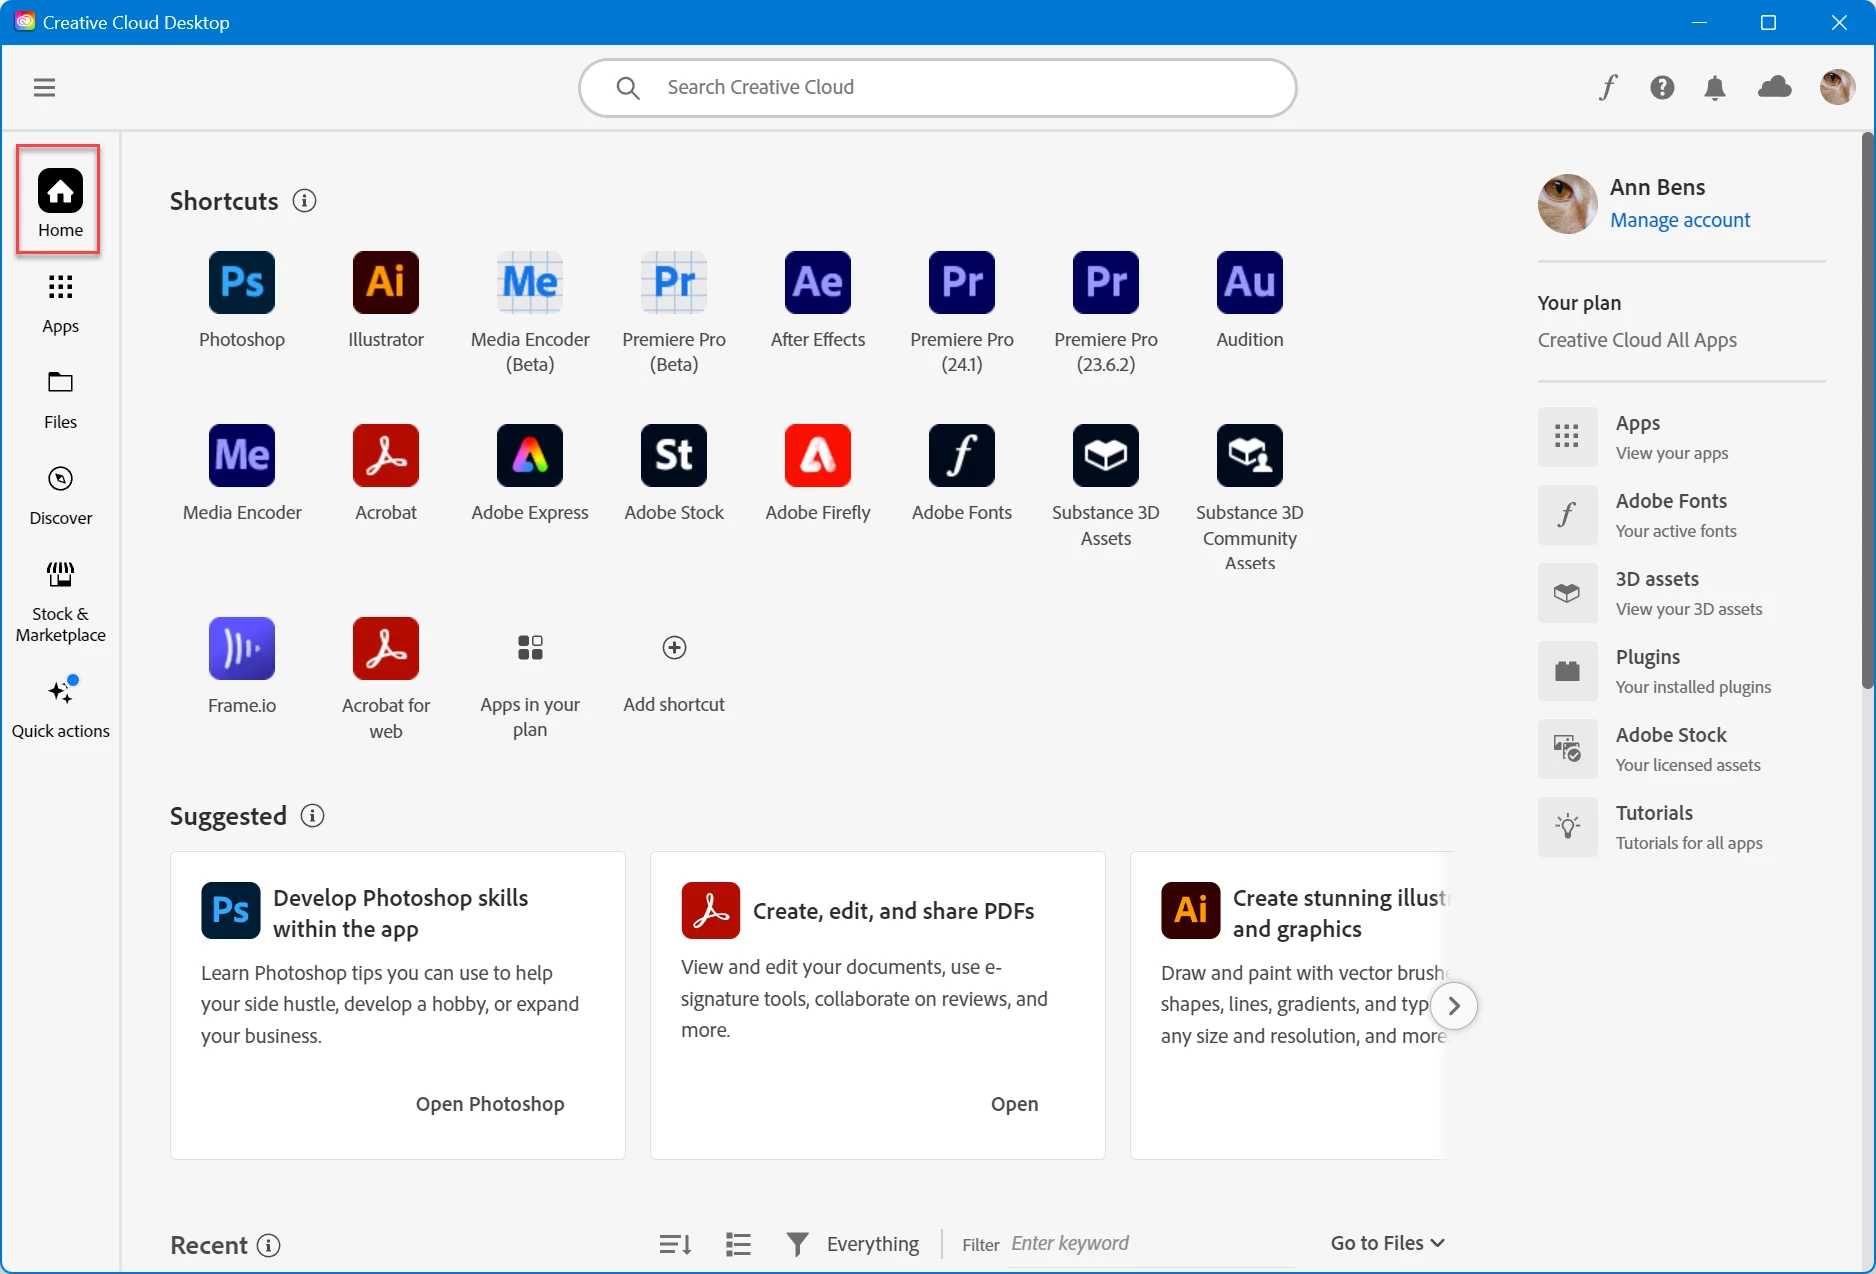Image resolution: width=1876 pixels, height=1274 pixels.
Task: Show Recent info icon
Action: (x=269, y=1245)
